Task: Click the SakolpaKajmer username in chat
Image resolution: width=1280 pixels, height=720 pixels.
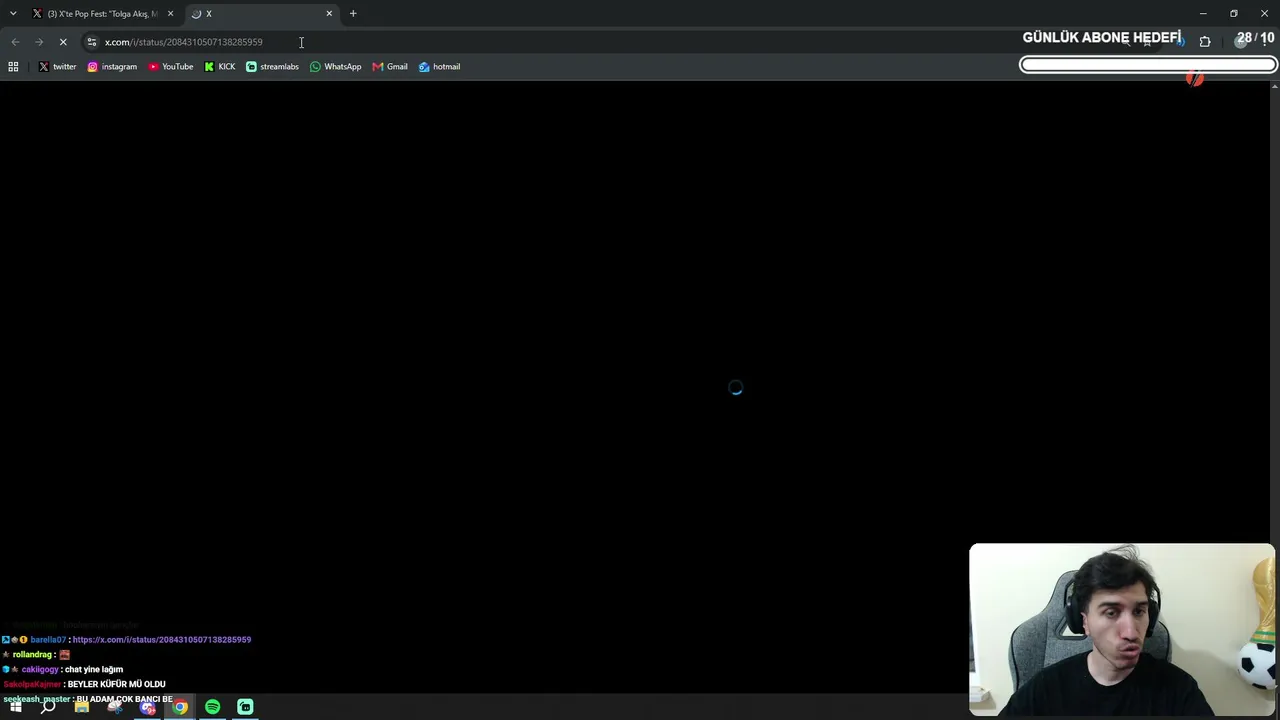Action: 32,685
